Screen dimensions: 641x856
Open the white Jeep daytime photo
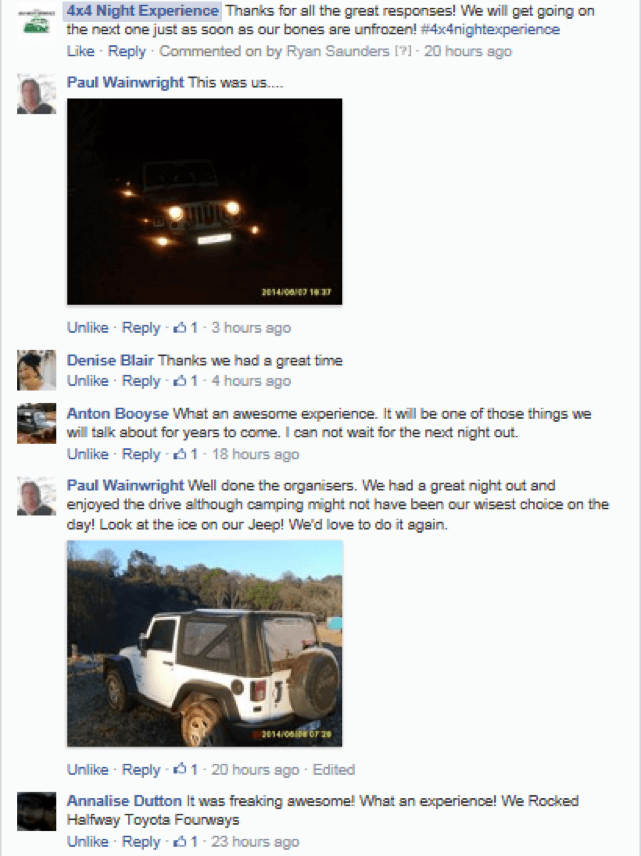point(205,644)
